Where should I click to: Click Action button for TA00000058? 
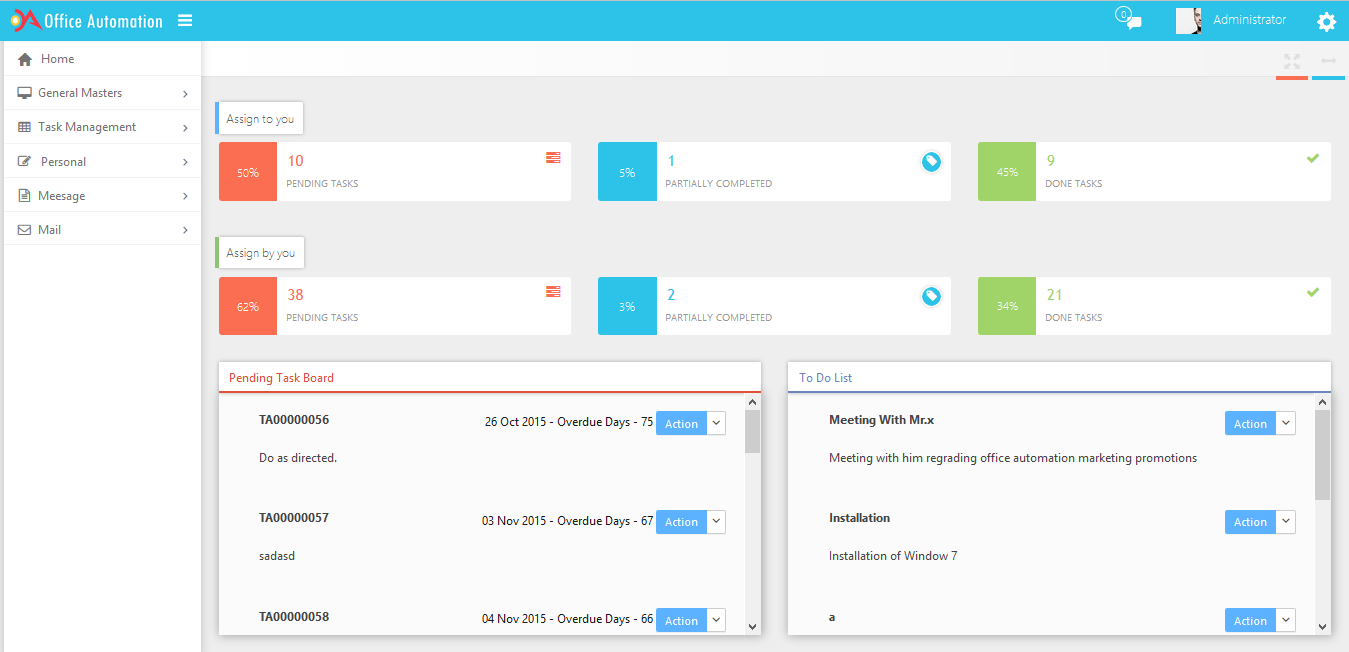tap(682, 620)
